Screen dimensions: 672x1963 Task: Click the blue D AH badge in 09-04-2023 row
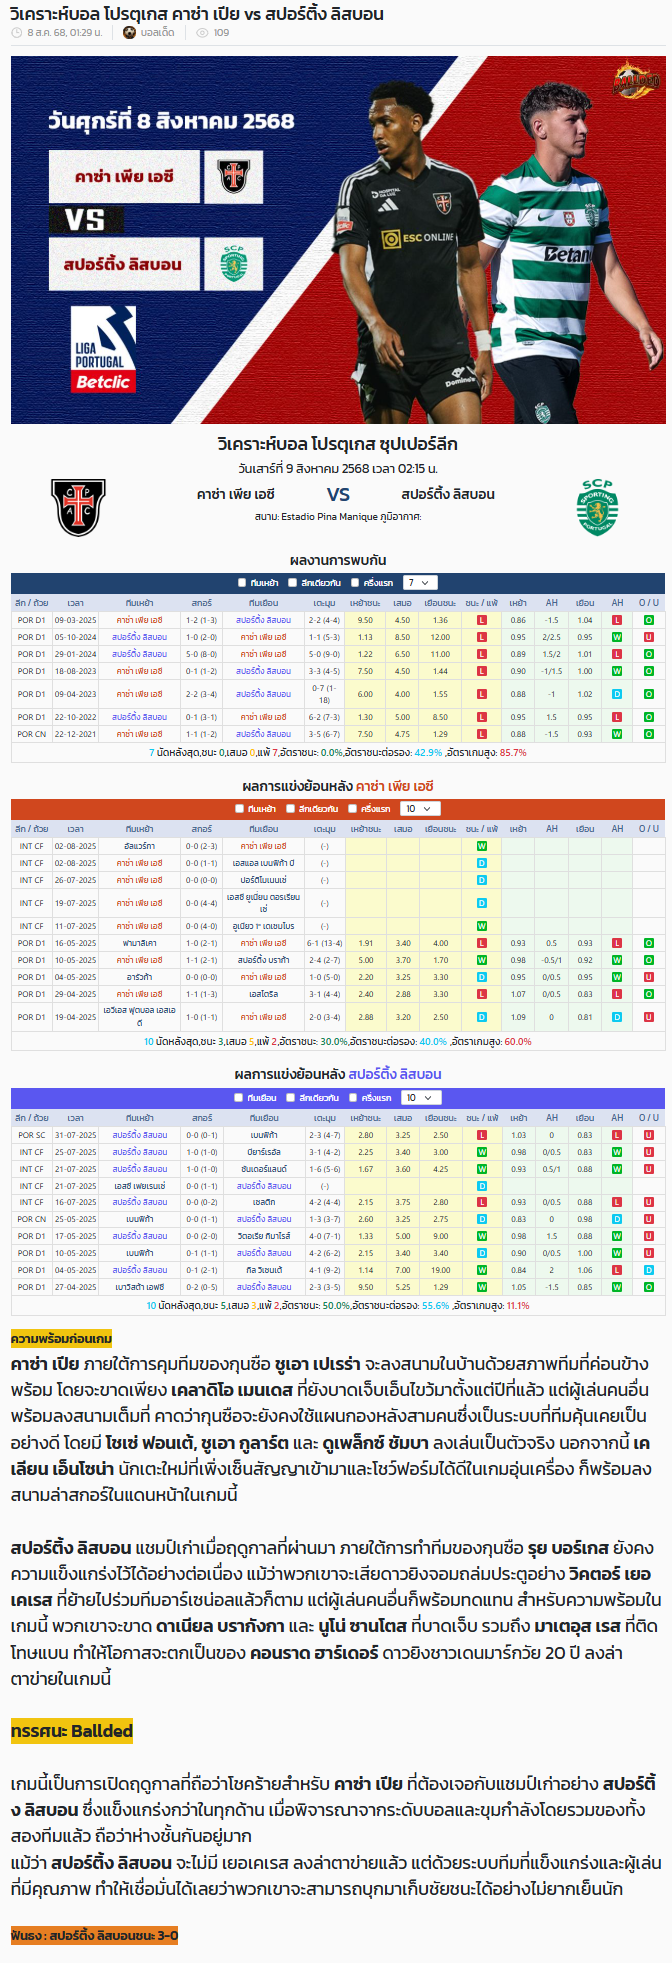tap(617, 694)
